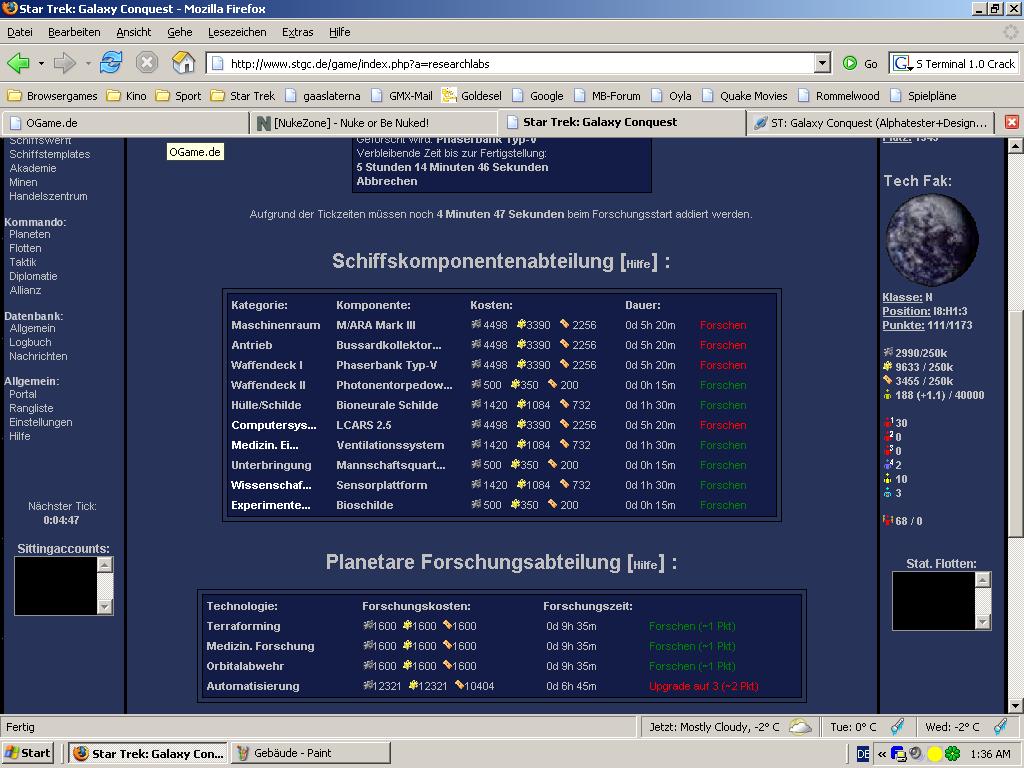Open the Lesezeichen menu
Viewport: 1024px width, 768px height.
tap(237, 32)
